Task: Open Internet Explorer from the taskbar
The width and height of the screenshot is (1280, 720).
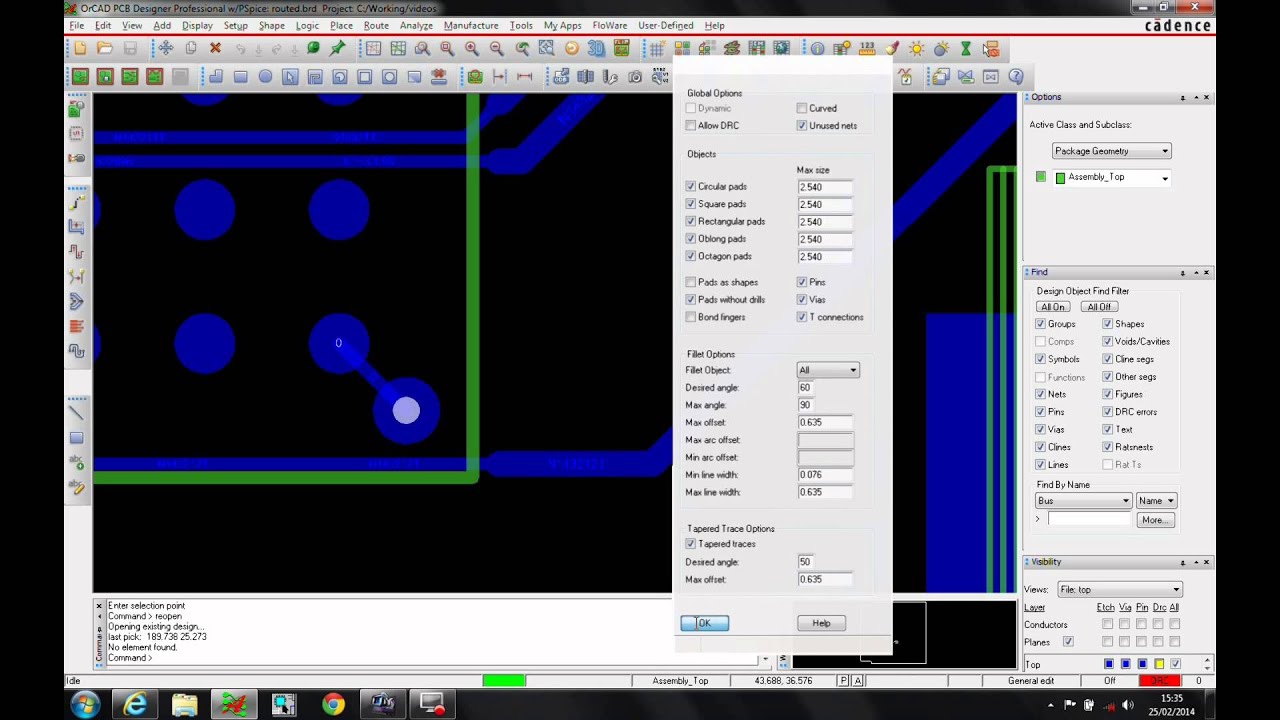Action: click(x=135, y=704)
